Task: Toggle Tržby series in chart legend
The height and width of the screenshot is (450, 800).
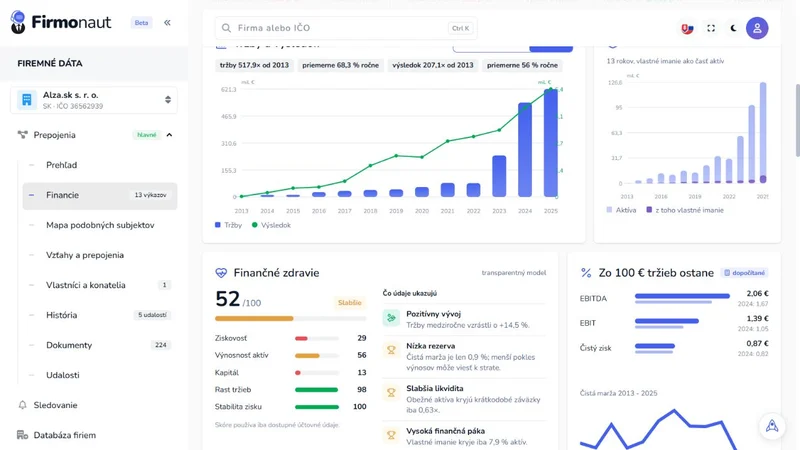Action: point(228,225)
